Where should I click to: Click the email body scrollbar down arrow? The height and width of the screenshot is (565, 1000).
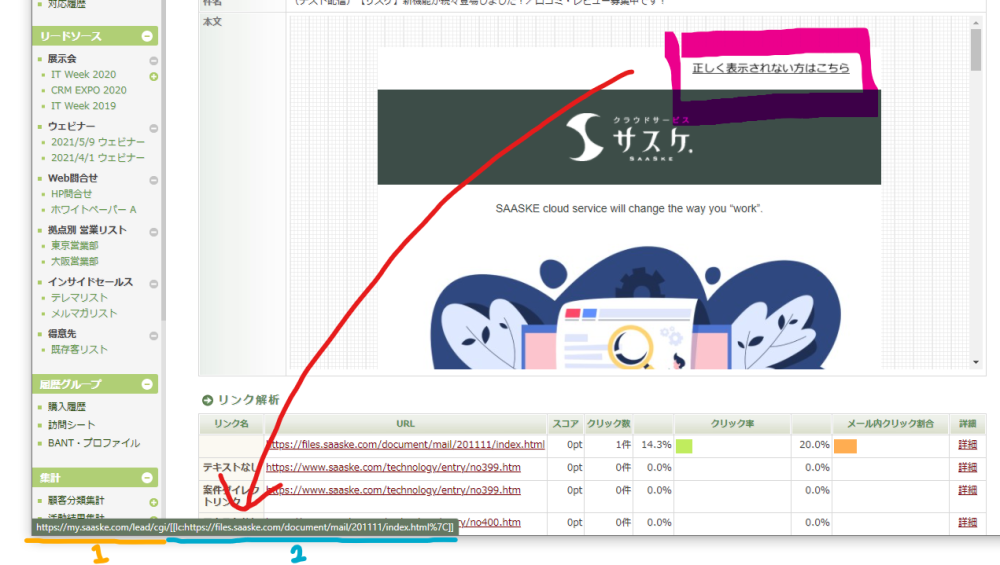coord(976,362)
